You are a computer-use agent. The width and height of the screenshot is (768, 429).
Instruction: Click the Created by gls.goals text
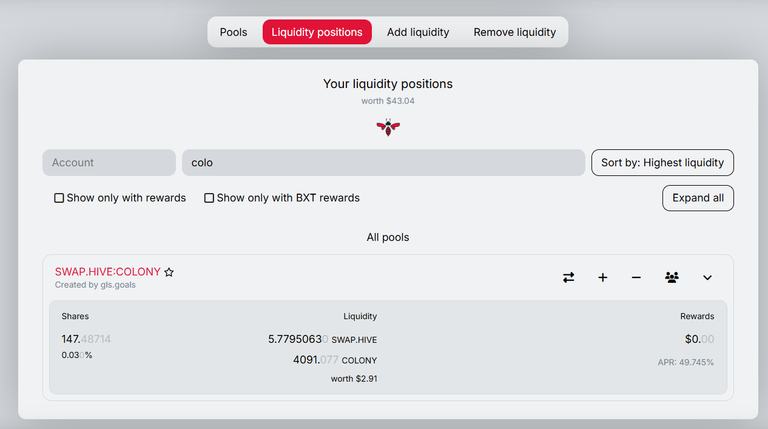[95, 285]
